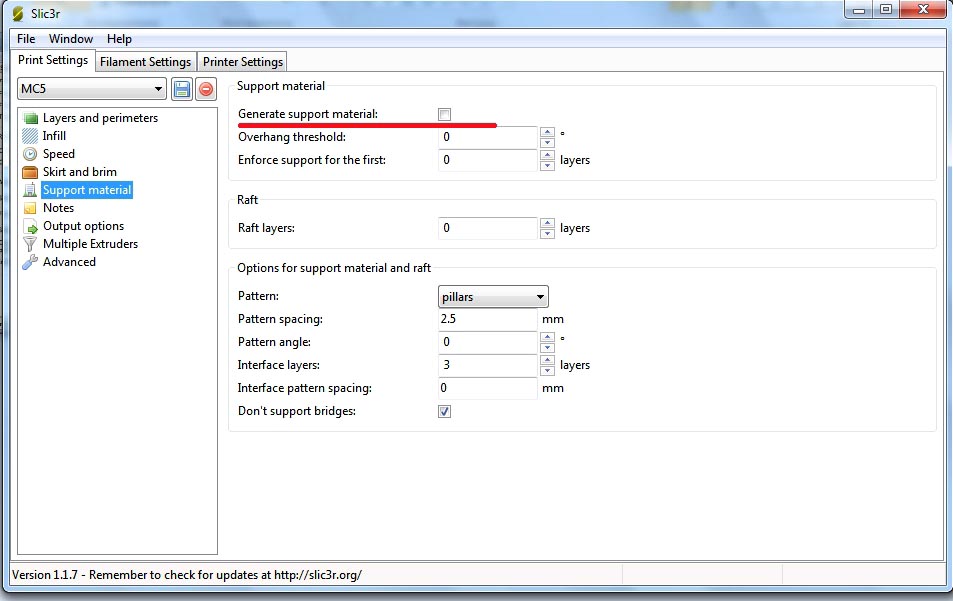953x601 pixels.
Task: Open the Pattern pillars dropdown
Action: point(493,297)
